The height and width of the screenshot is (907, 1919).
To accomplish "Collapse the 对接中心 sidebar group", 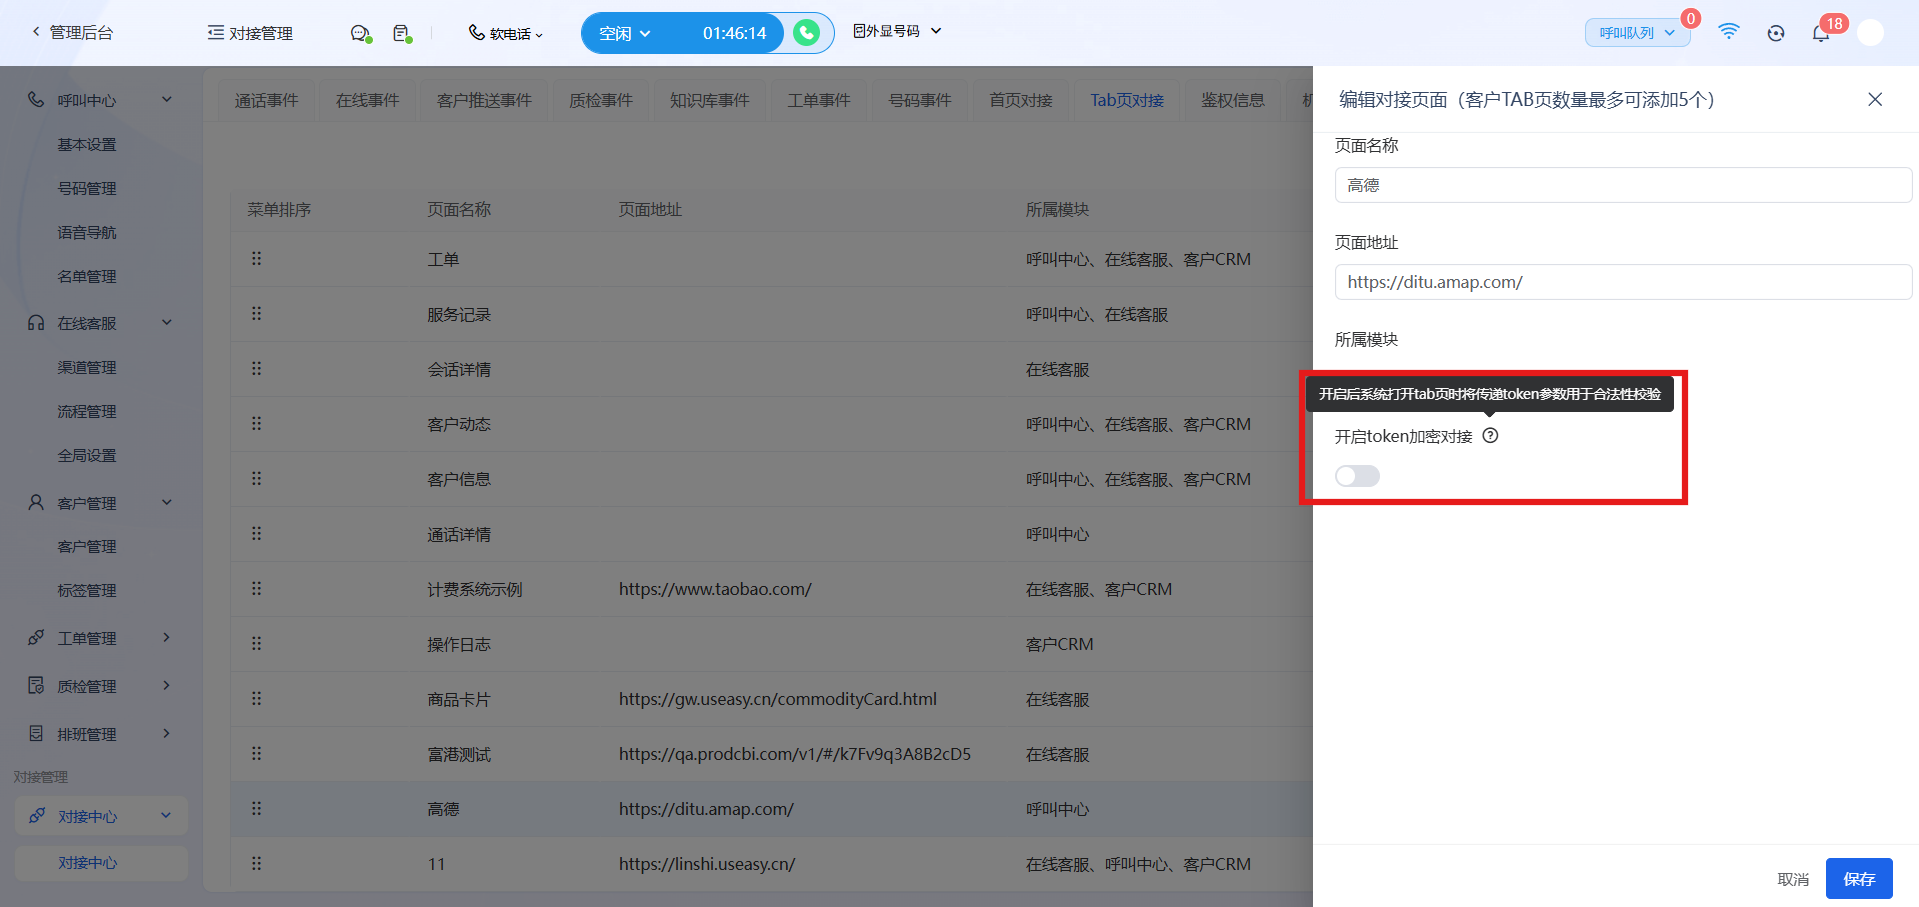I will click(x=166, y=816).
